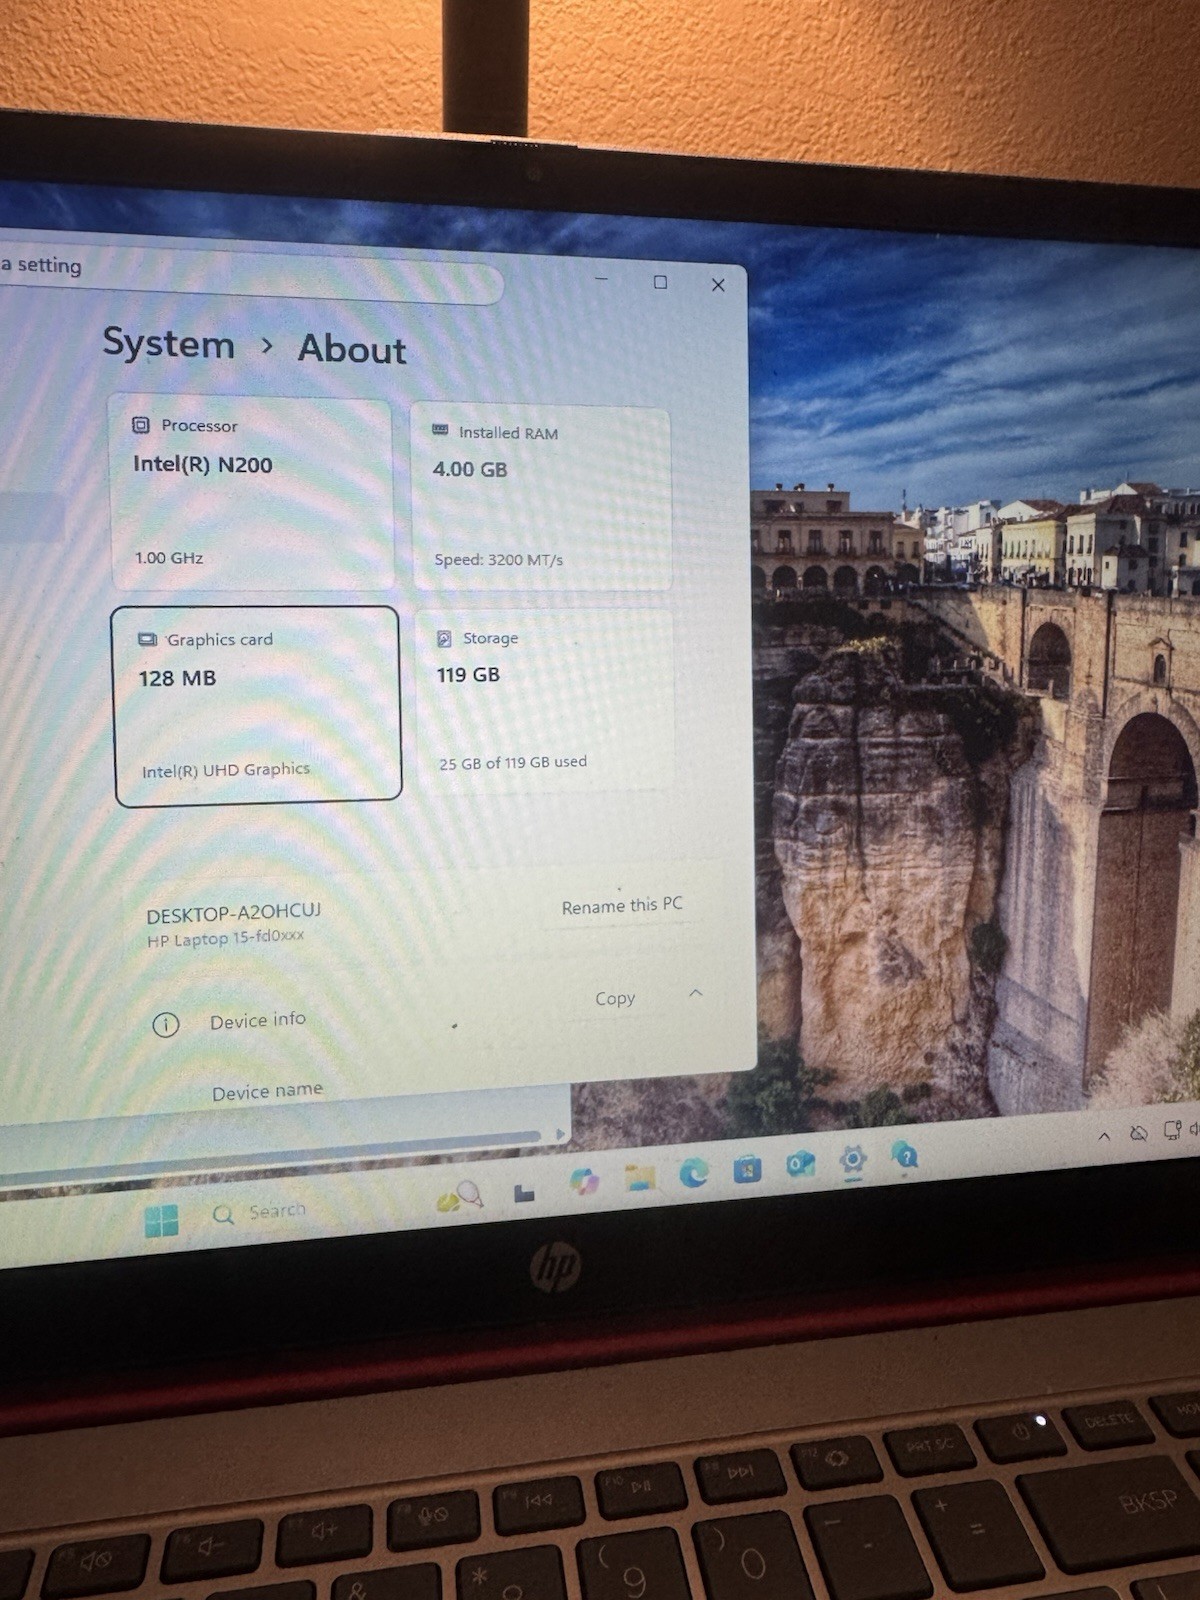Open the Get Help taskbar icon

click(905, 1156)
